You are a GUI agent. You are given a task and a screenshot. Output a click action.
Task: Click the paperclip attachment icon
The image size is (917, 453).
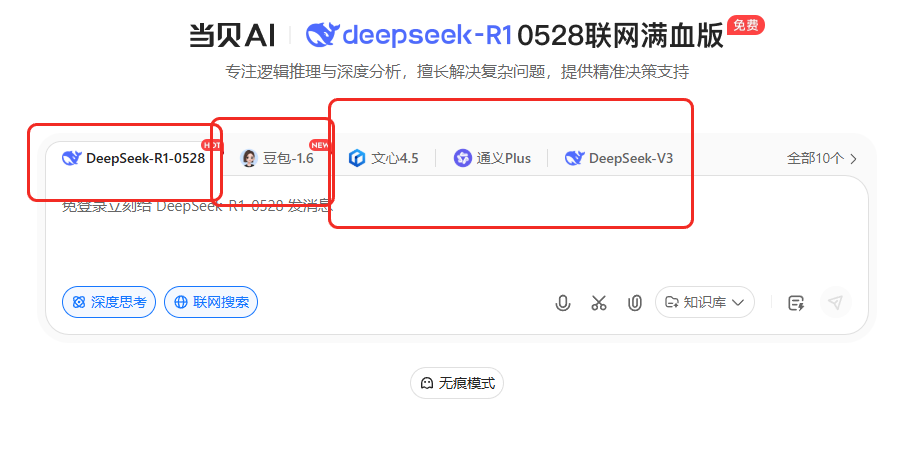[x=635, y=303]
